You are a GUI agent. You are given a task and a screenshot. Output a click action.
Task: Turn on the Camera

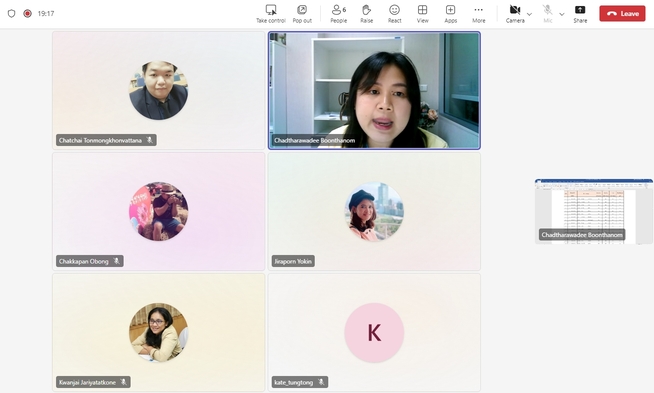pyautogui.click(x=515, y=13)
